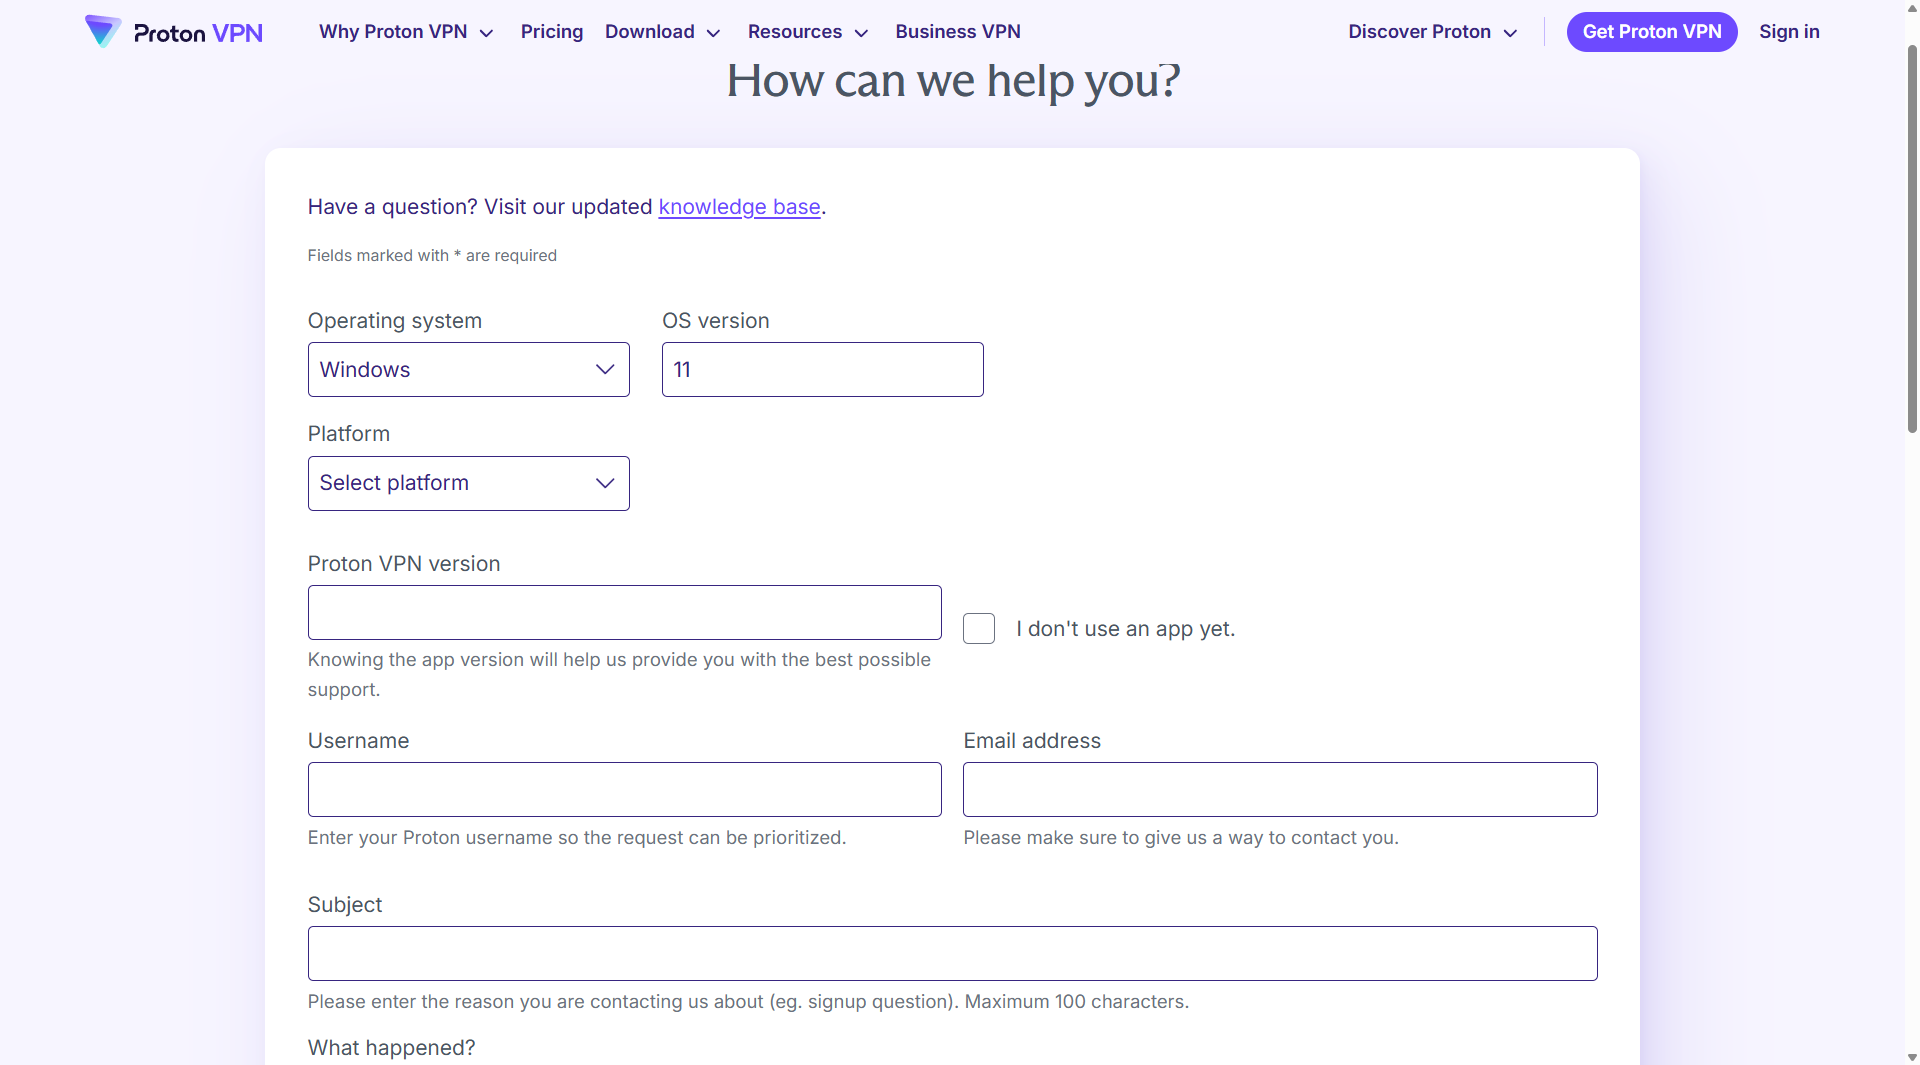Click the chevron next to Why Proton VPN
The image size is (1920, 1065).
coord(487,33)
